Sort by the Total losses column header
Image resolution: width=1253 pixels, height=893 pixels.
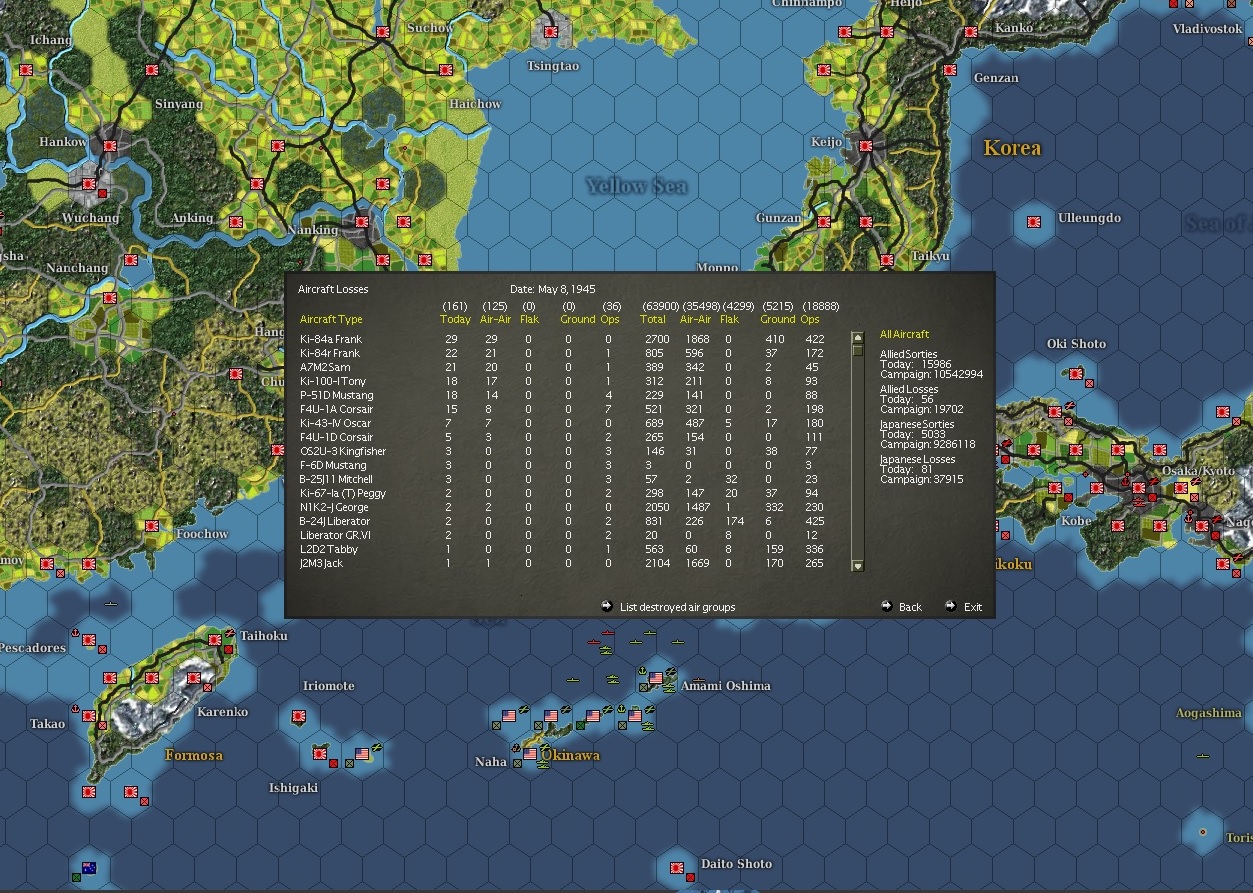click(653, 320)
